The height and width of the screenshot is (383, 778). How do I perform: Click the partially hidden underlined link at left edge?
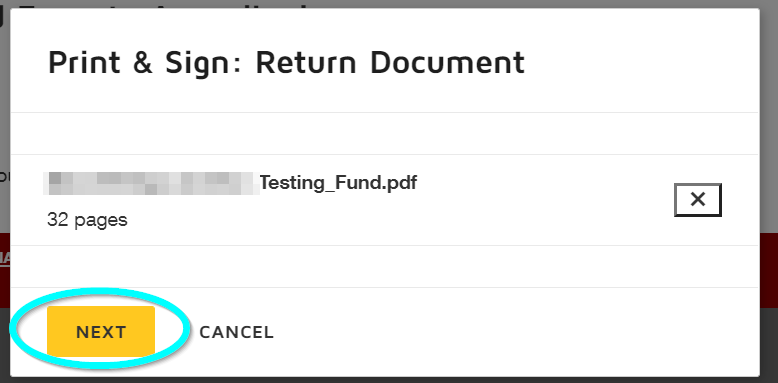[5, 258]
